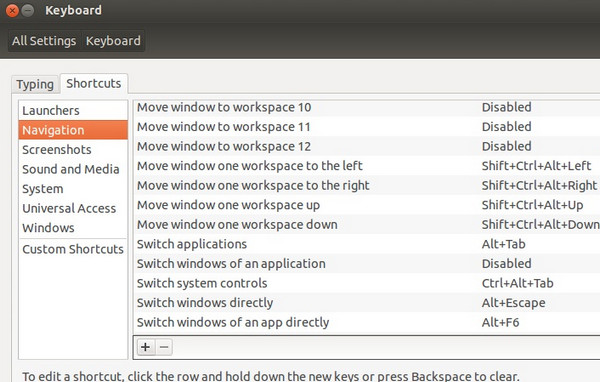Image resolution: width=600 pixels, height=382 pixels.
Task: Click Disabled value for workspace 11
Action: pyautogui.click(x=507, y=127)
